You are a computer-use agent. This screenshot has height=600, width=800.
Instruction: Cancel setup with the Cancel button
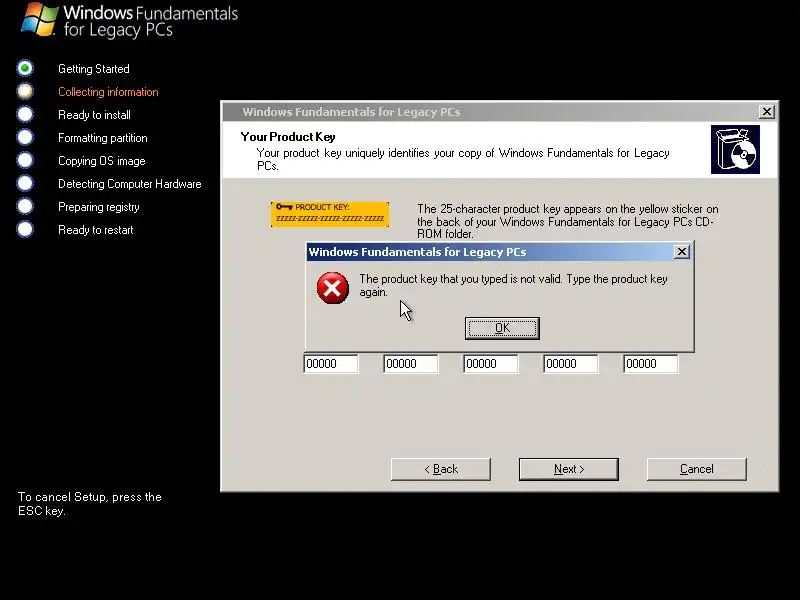(x=696, y=469)
